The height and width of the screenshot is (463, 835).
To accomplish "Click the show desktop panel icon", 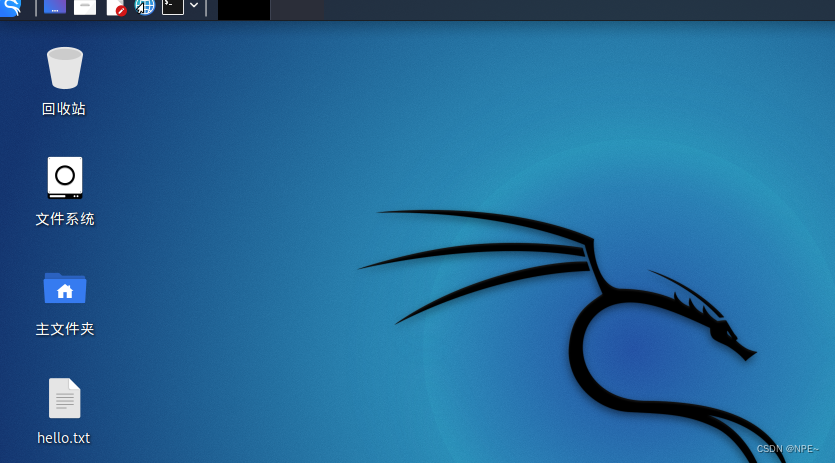I will click(55, 7).
